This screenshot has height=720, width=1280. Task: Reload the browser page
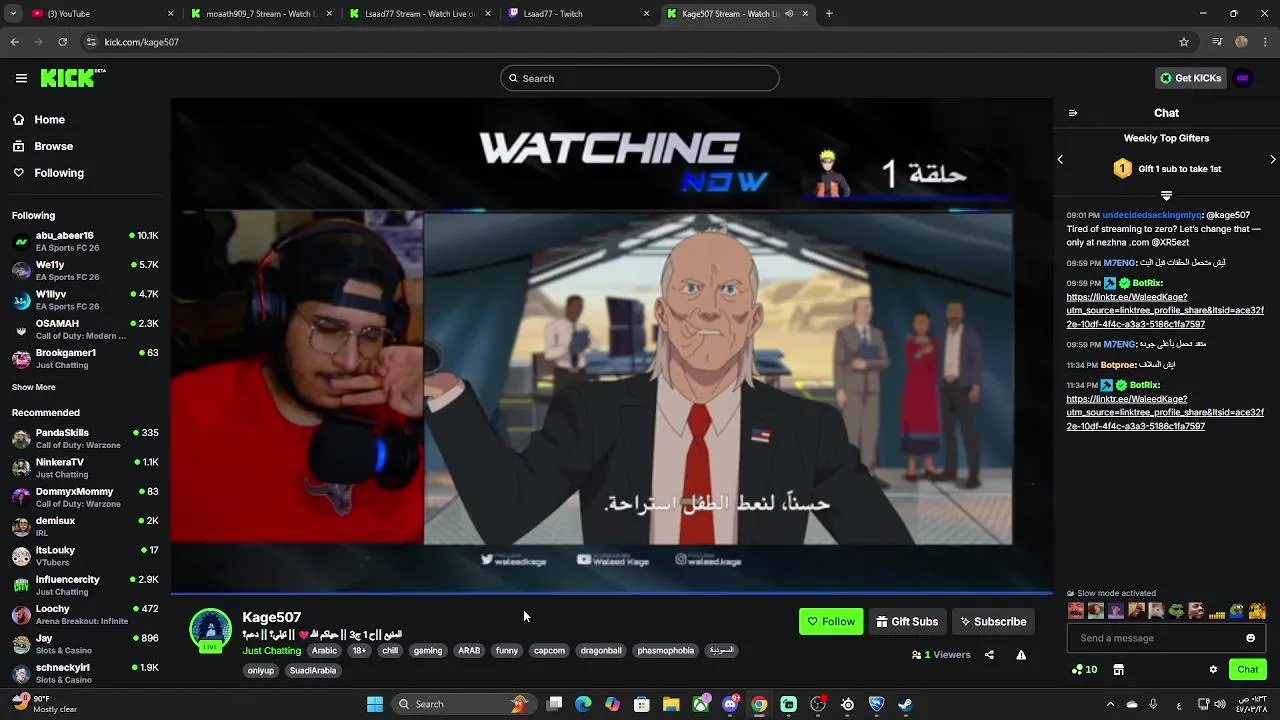[62, 42]
